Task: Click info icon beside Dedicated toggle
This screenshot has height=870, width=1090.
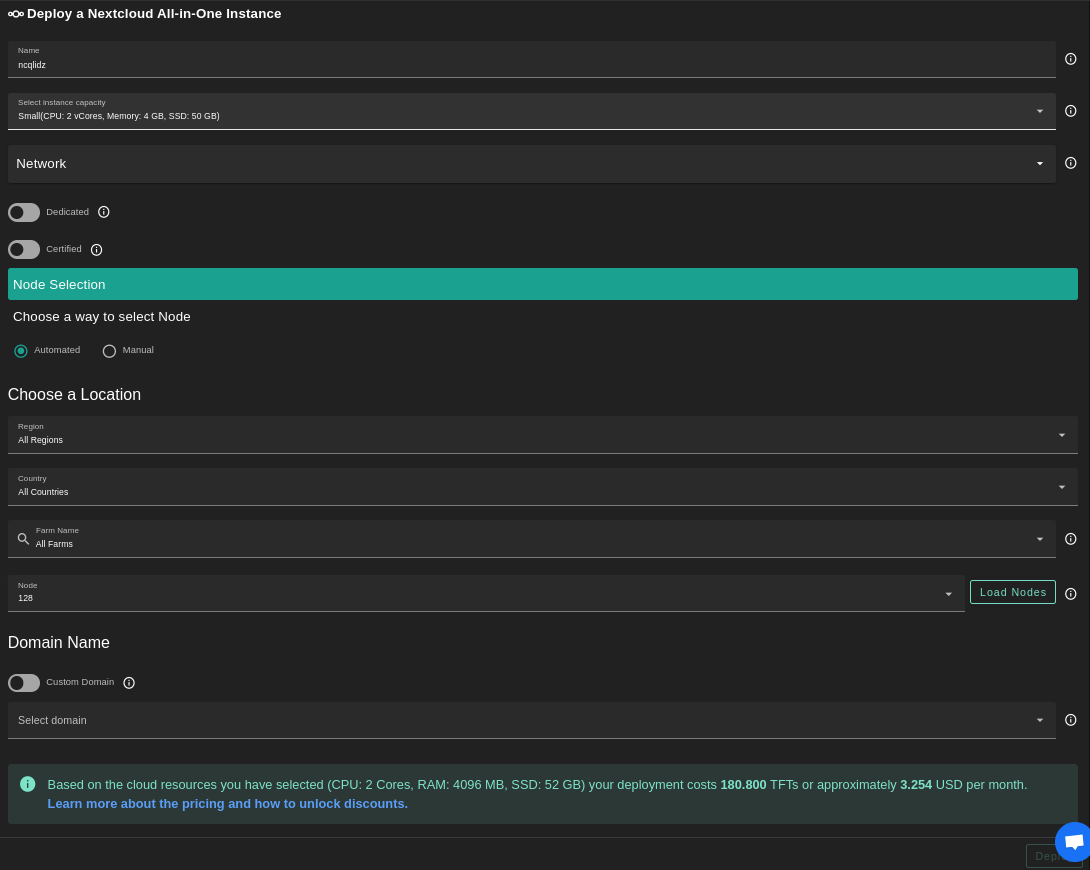Action: coord(104,212)
